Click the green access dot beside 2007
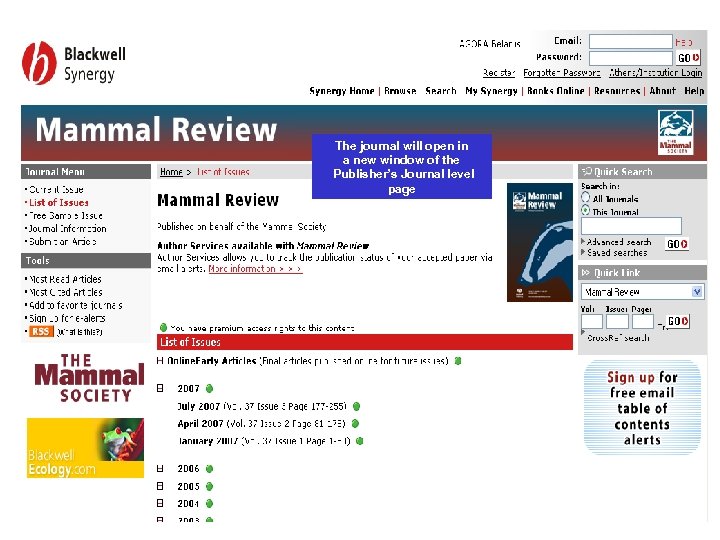The width and height of the screenshot is (720, 540). click(209, 388)
